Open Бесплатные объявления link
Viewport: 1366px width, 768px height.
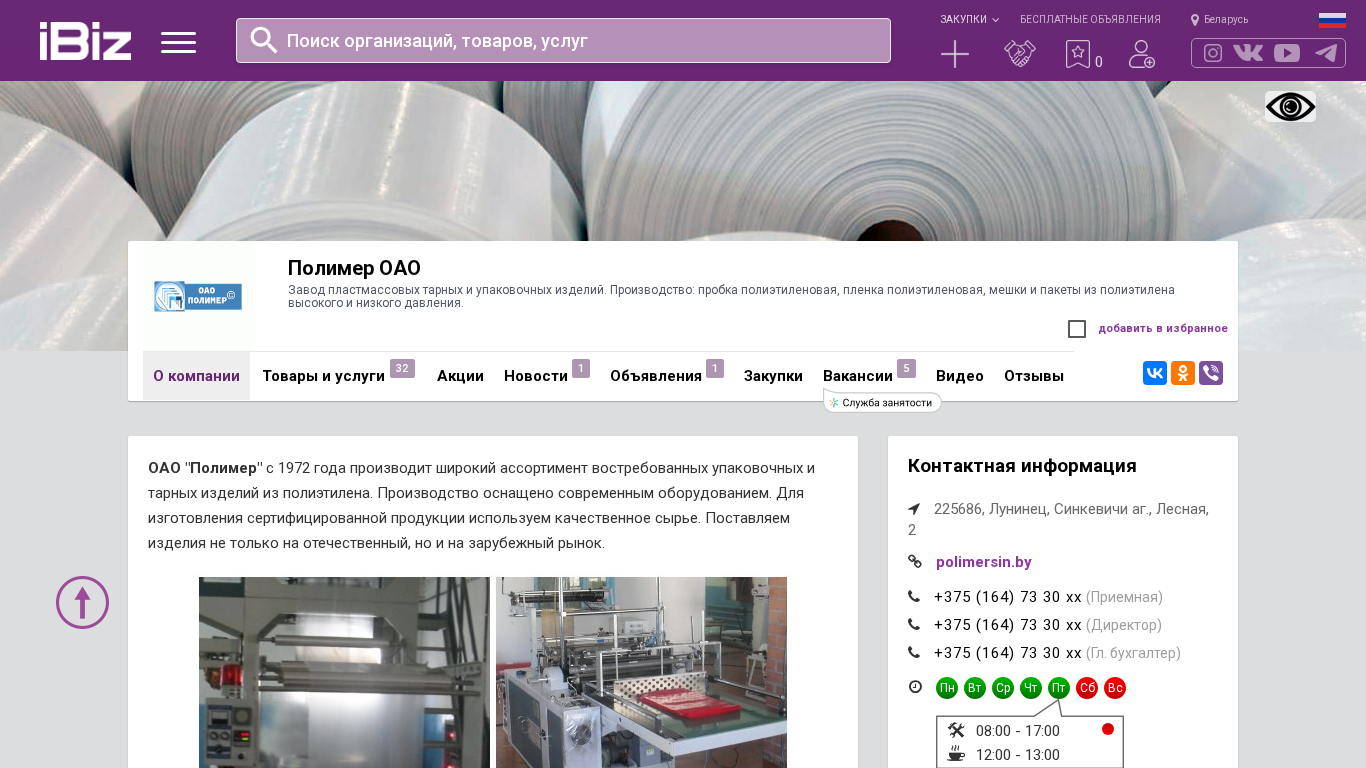click(x=1090, y=19)
